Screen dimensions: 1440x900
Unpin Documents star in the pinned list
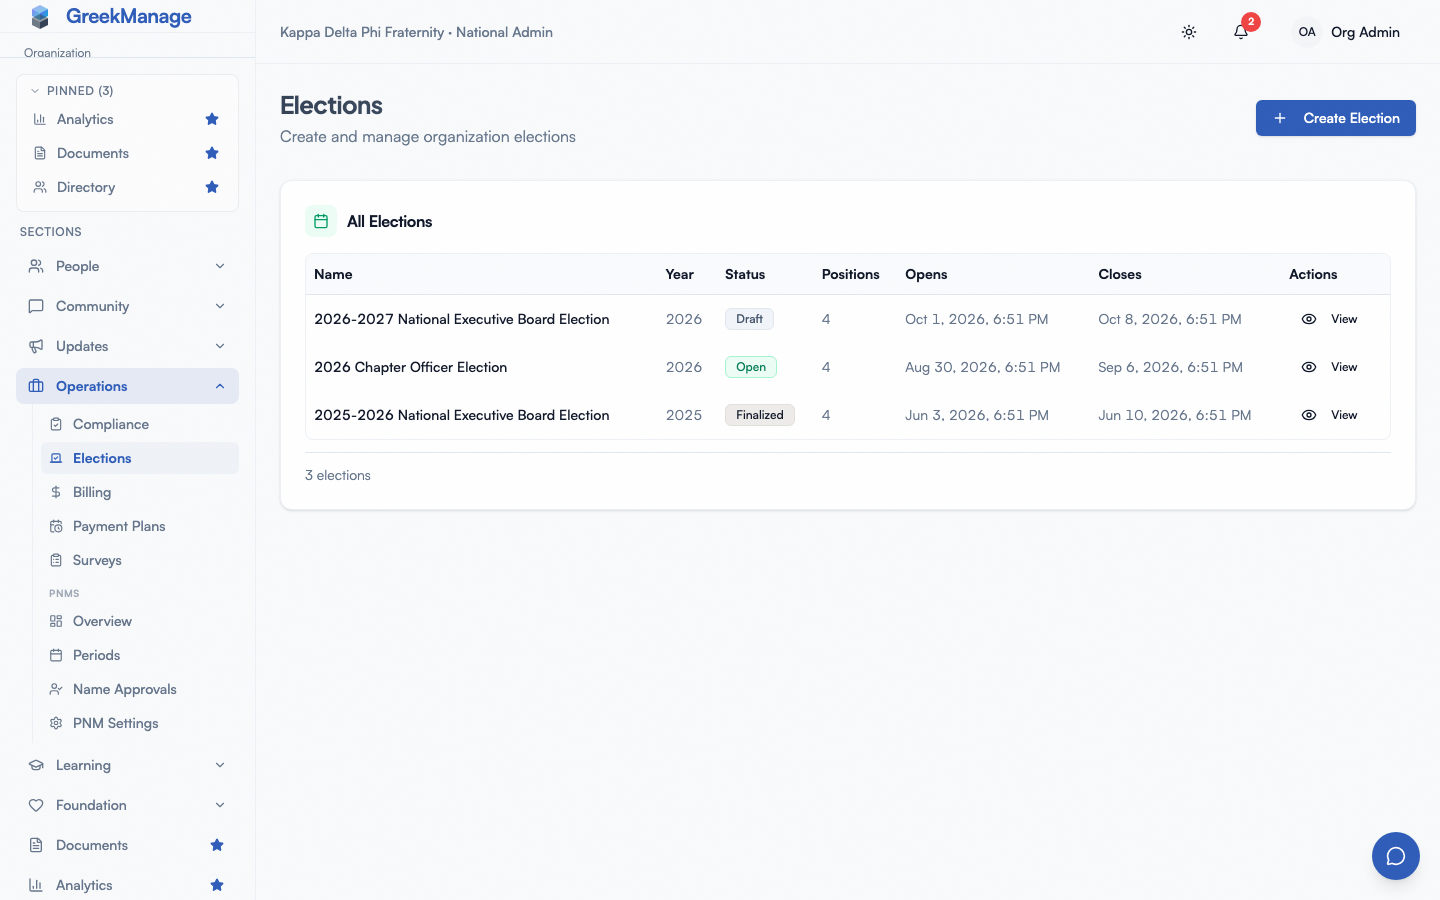coord(212,153)
